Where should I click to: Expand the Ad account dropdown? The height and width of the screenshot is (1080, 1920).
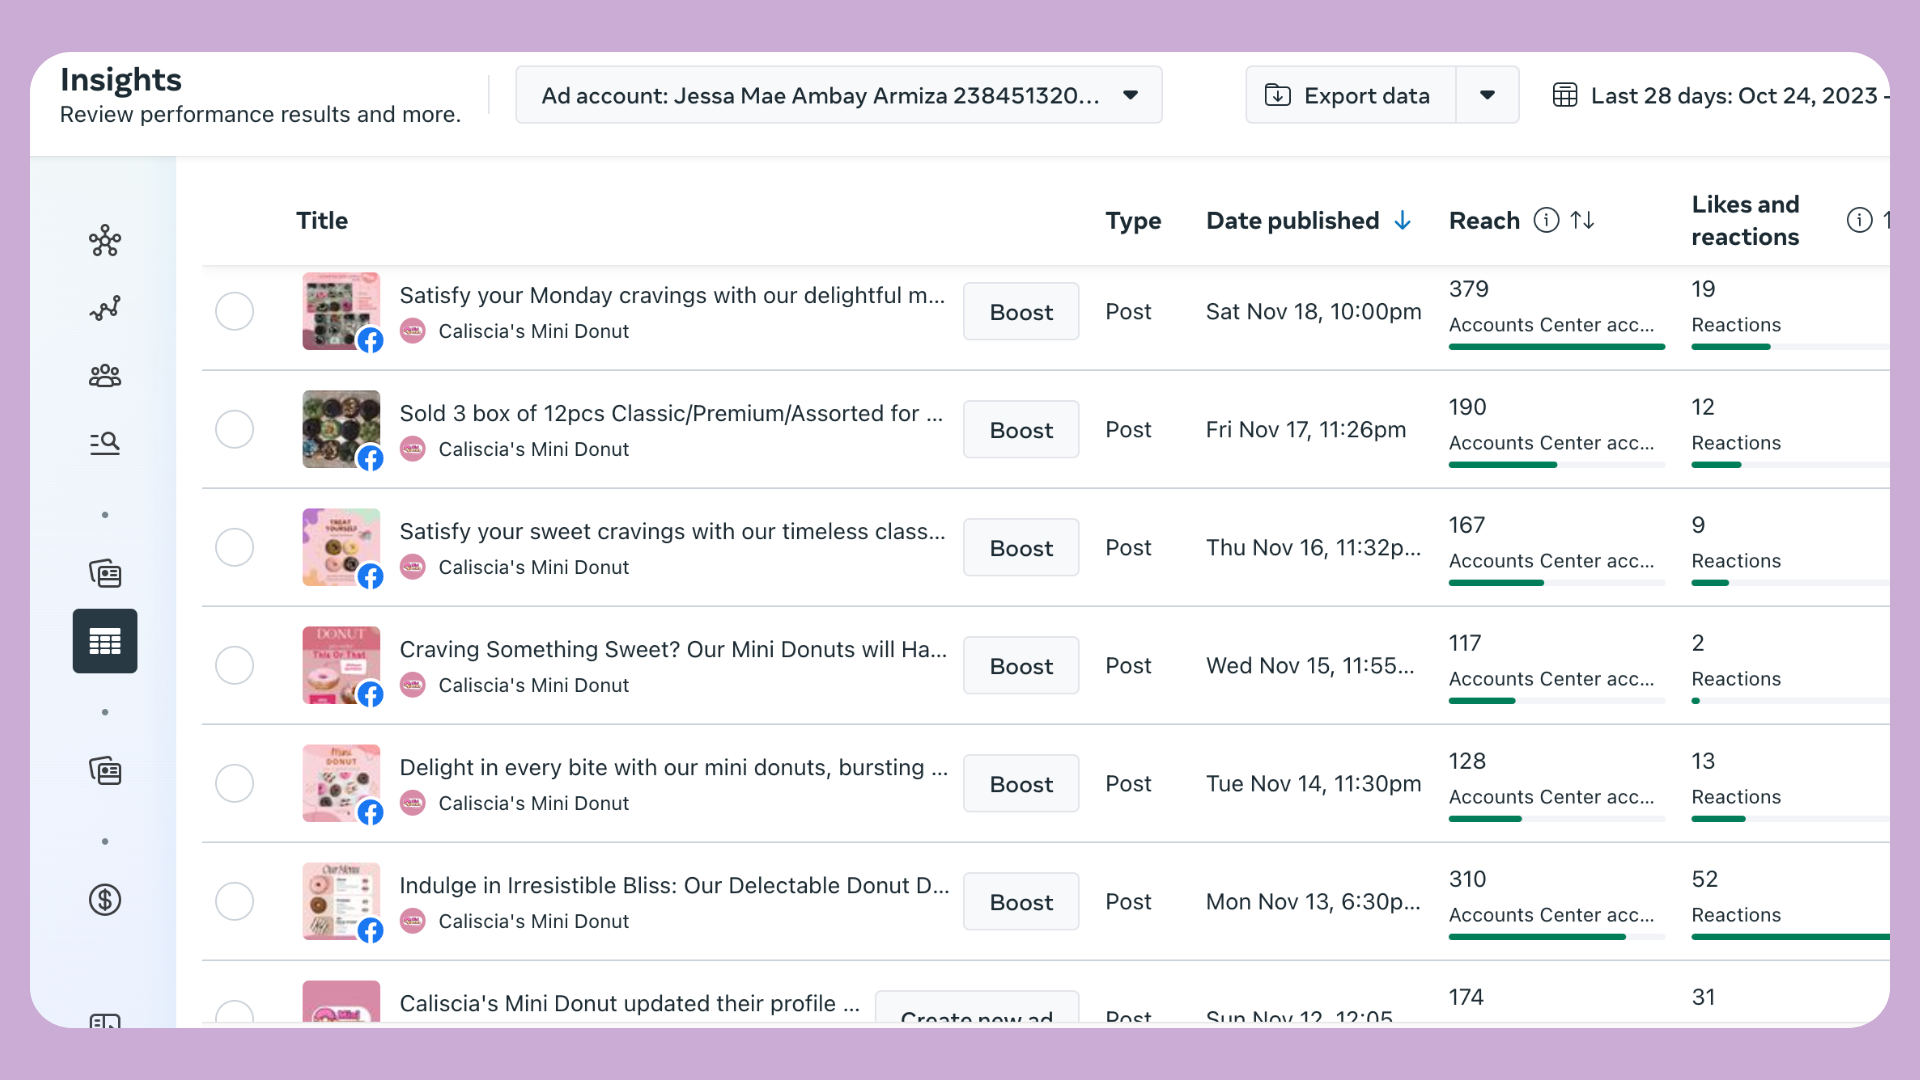[x=838, y=95]
